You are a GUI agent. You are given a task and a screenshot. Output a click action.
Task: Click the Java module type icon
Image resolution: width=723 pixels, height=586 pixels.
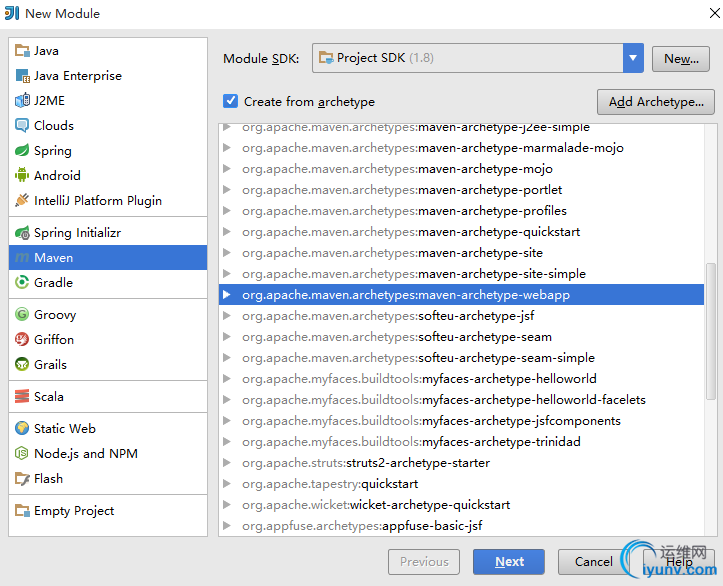tap(22, 50)
